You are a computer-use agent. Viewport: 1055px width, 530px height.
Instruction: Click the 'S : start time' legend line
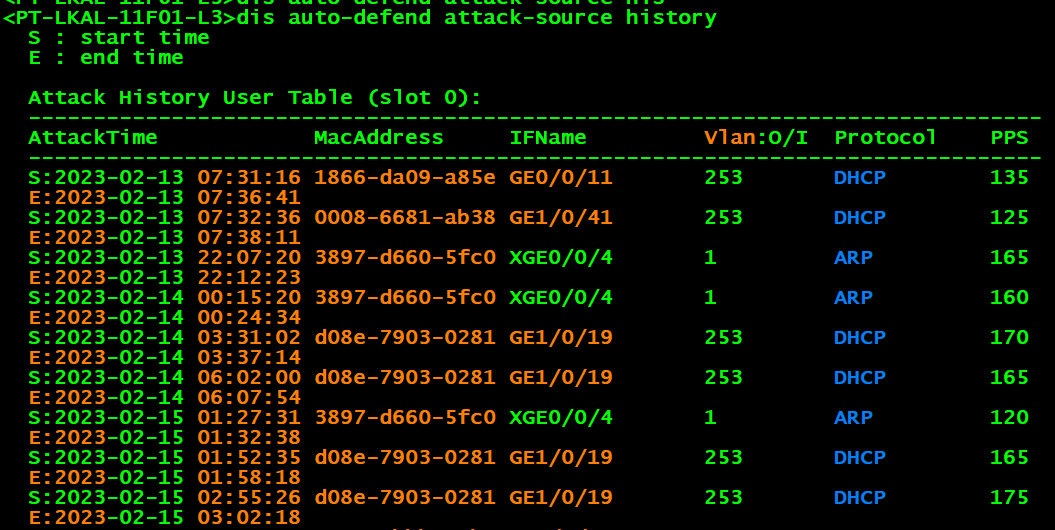(119, 37)
